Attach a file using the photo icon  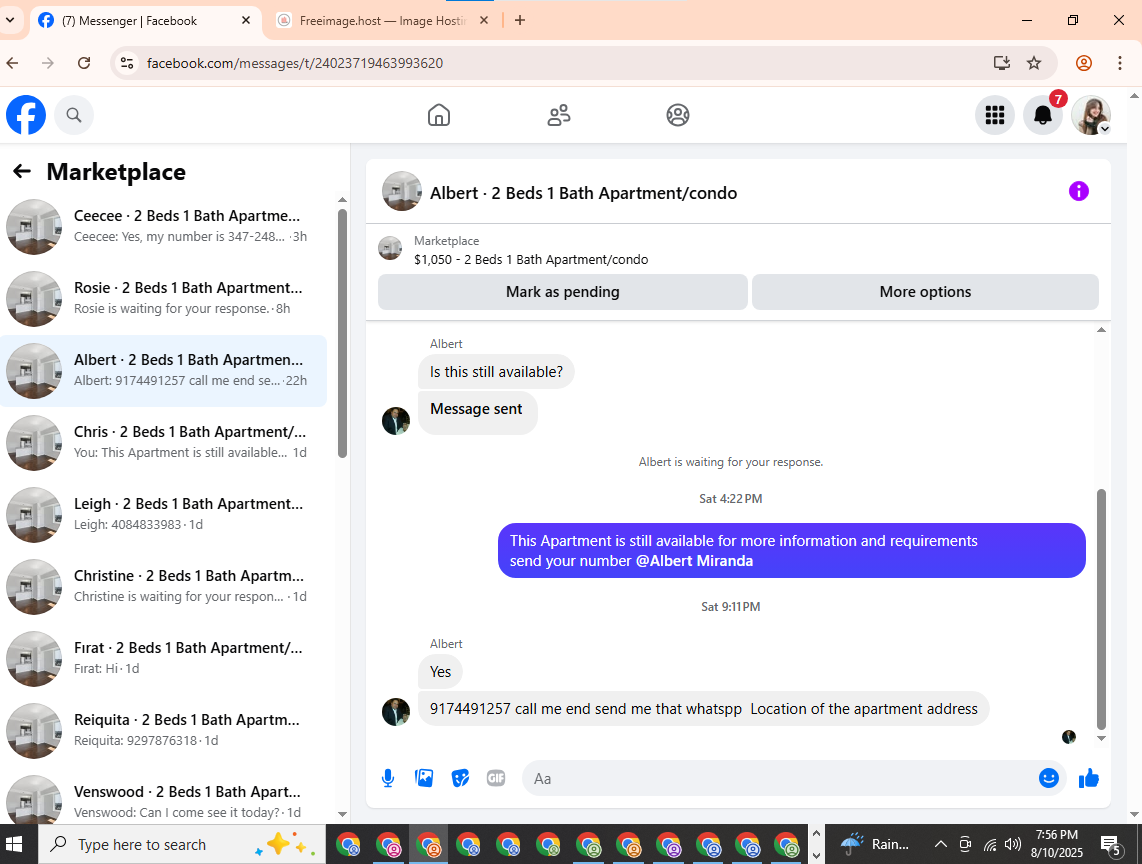(424, 779)
